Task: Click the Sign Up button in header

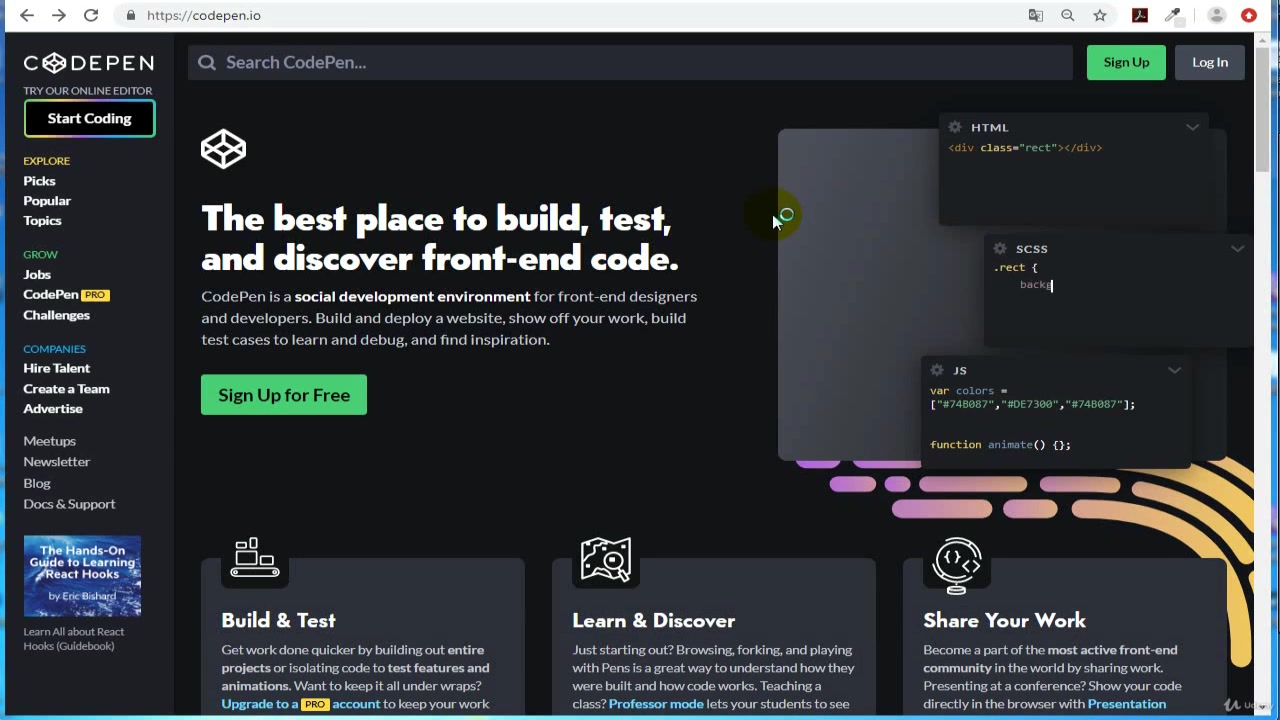Action: tap(1126, 62)
